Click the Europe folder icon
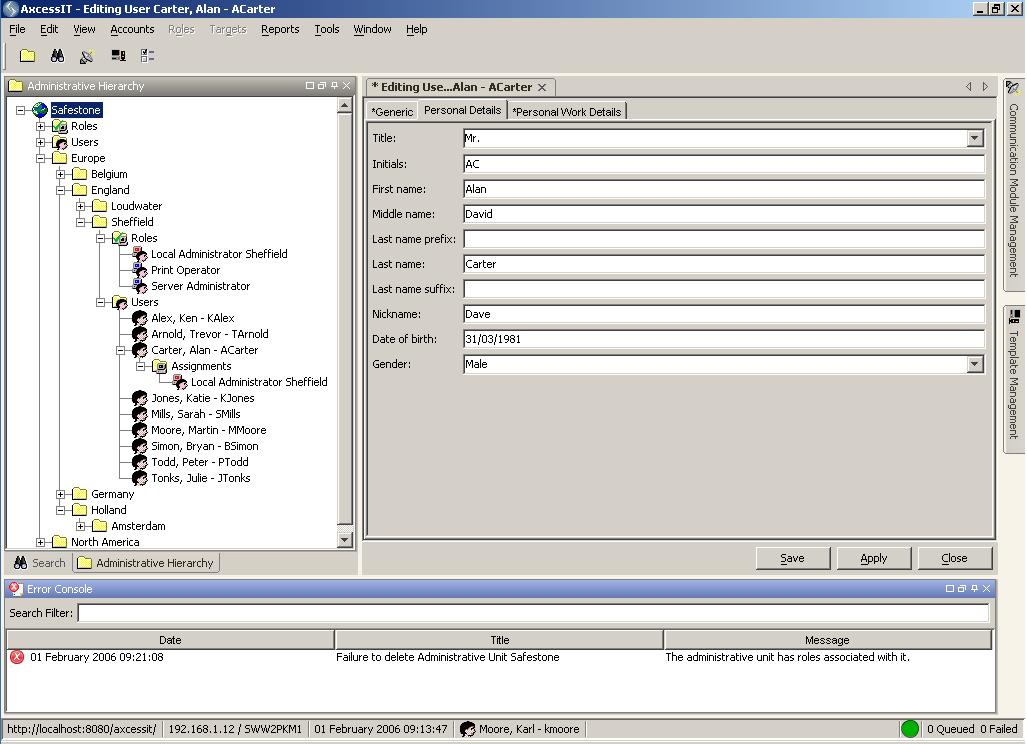 coord(60,158)
